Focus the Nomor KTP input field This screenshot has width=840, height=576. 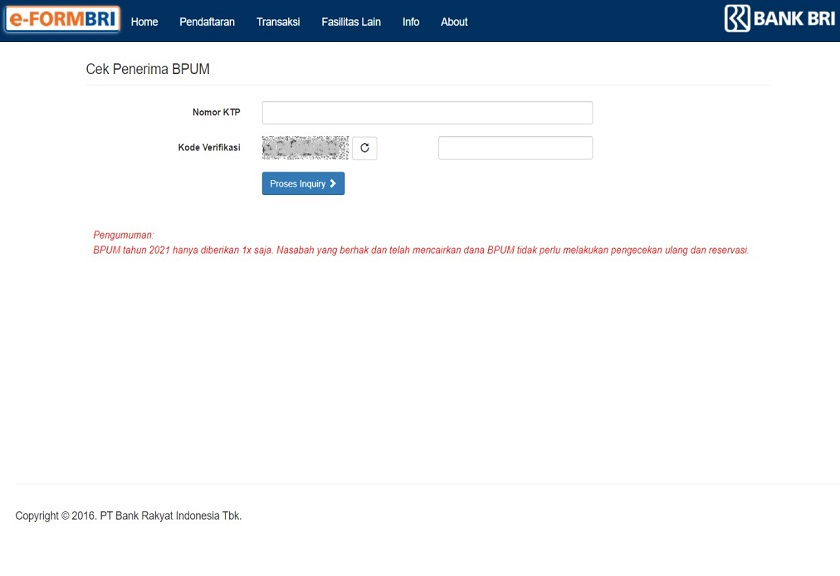(427, 113)
